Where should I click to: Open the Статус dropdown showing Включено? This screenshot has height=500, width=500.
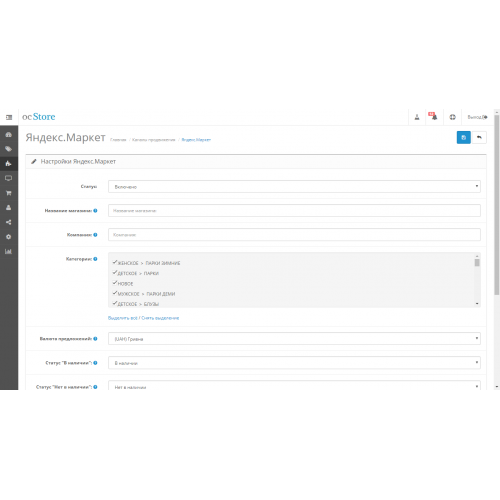click(294, 187)
